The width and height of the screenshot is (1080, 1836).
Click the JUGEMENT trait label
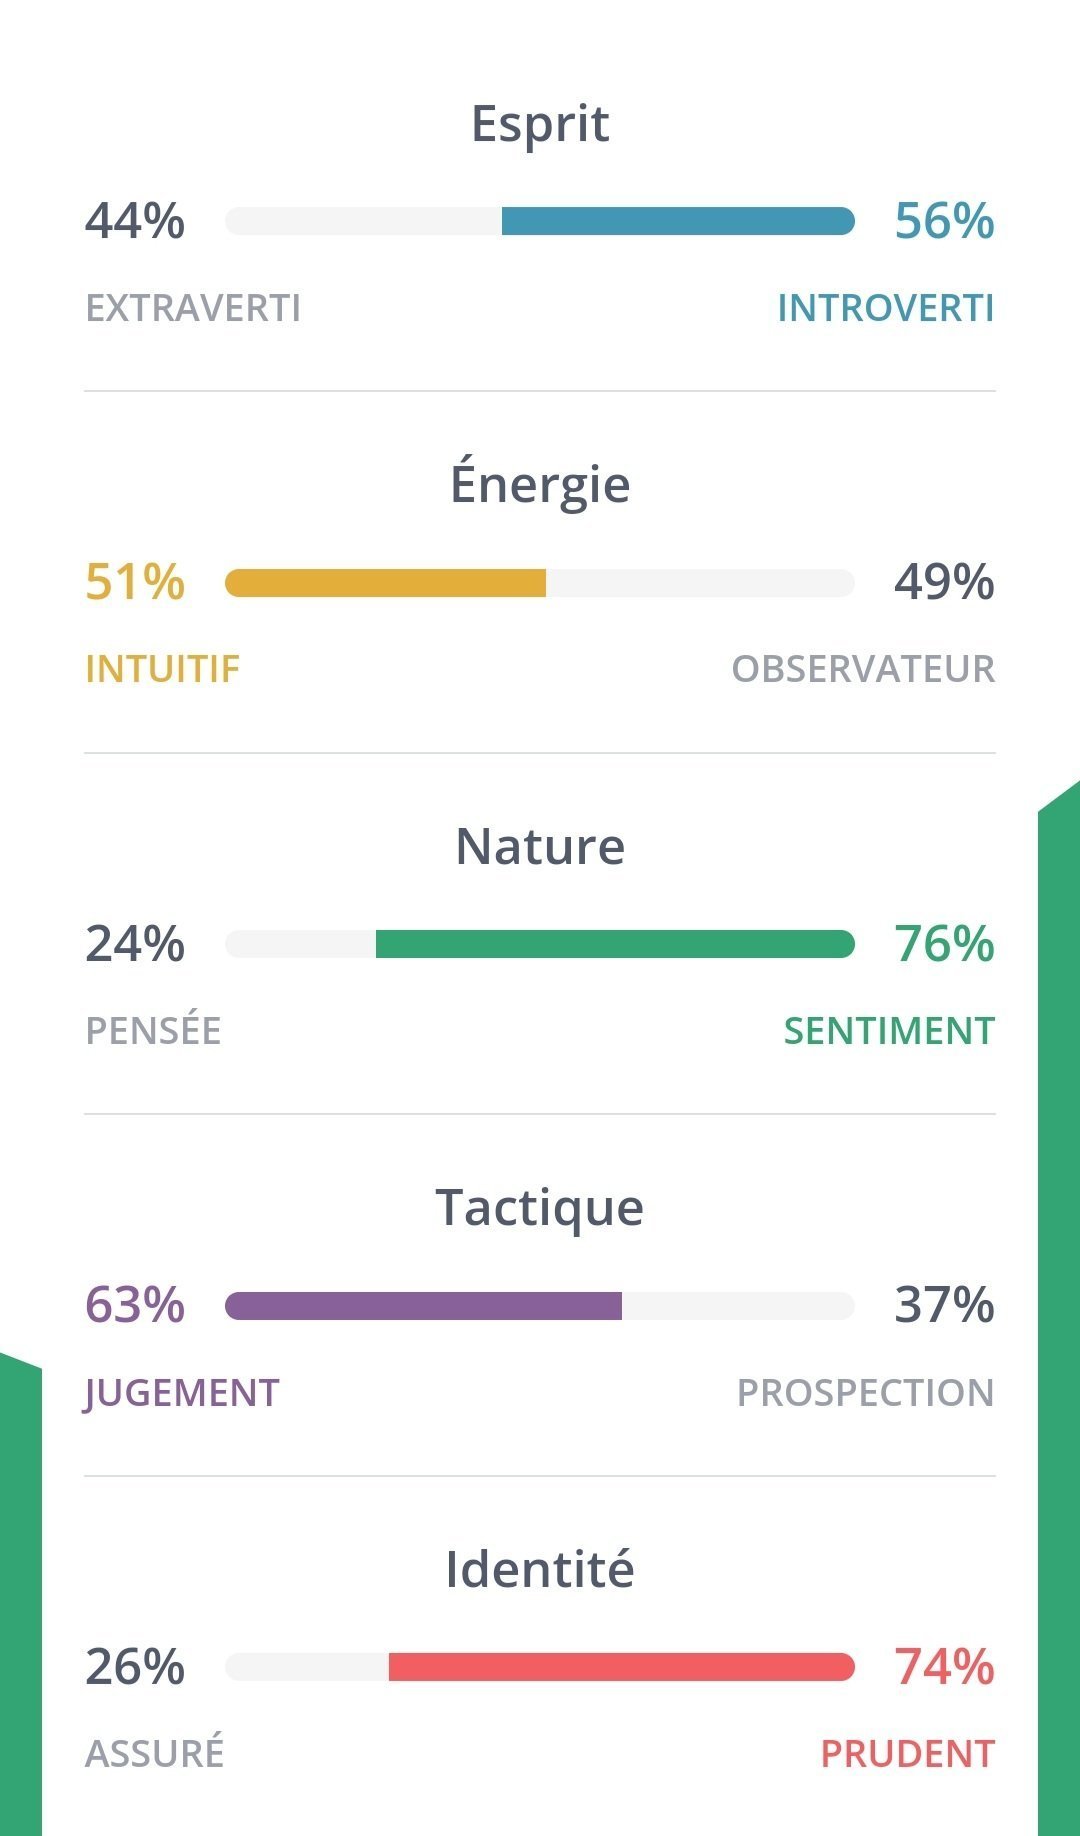pos(182,1393)
